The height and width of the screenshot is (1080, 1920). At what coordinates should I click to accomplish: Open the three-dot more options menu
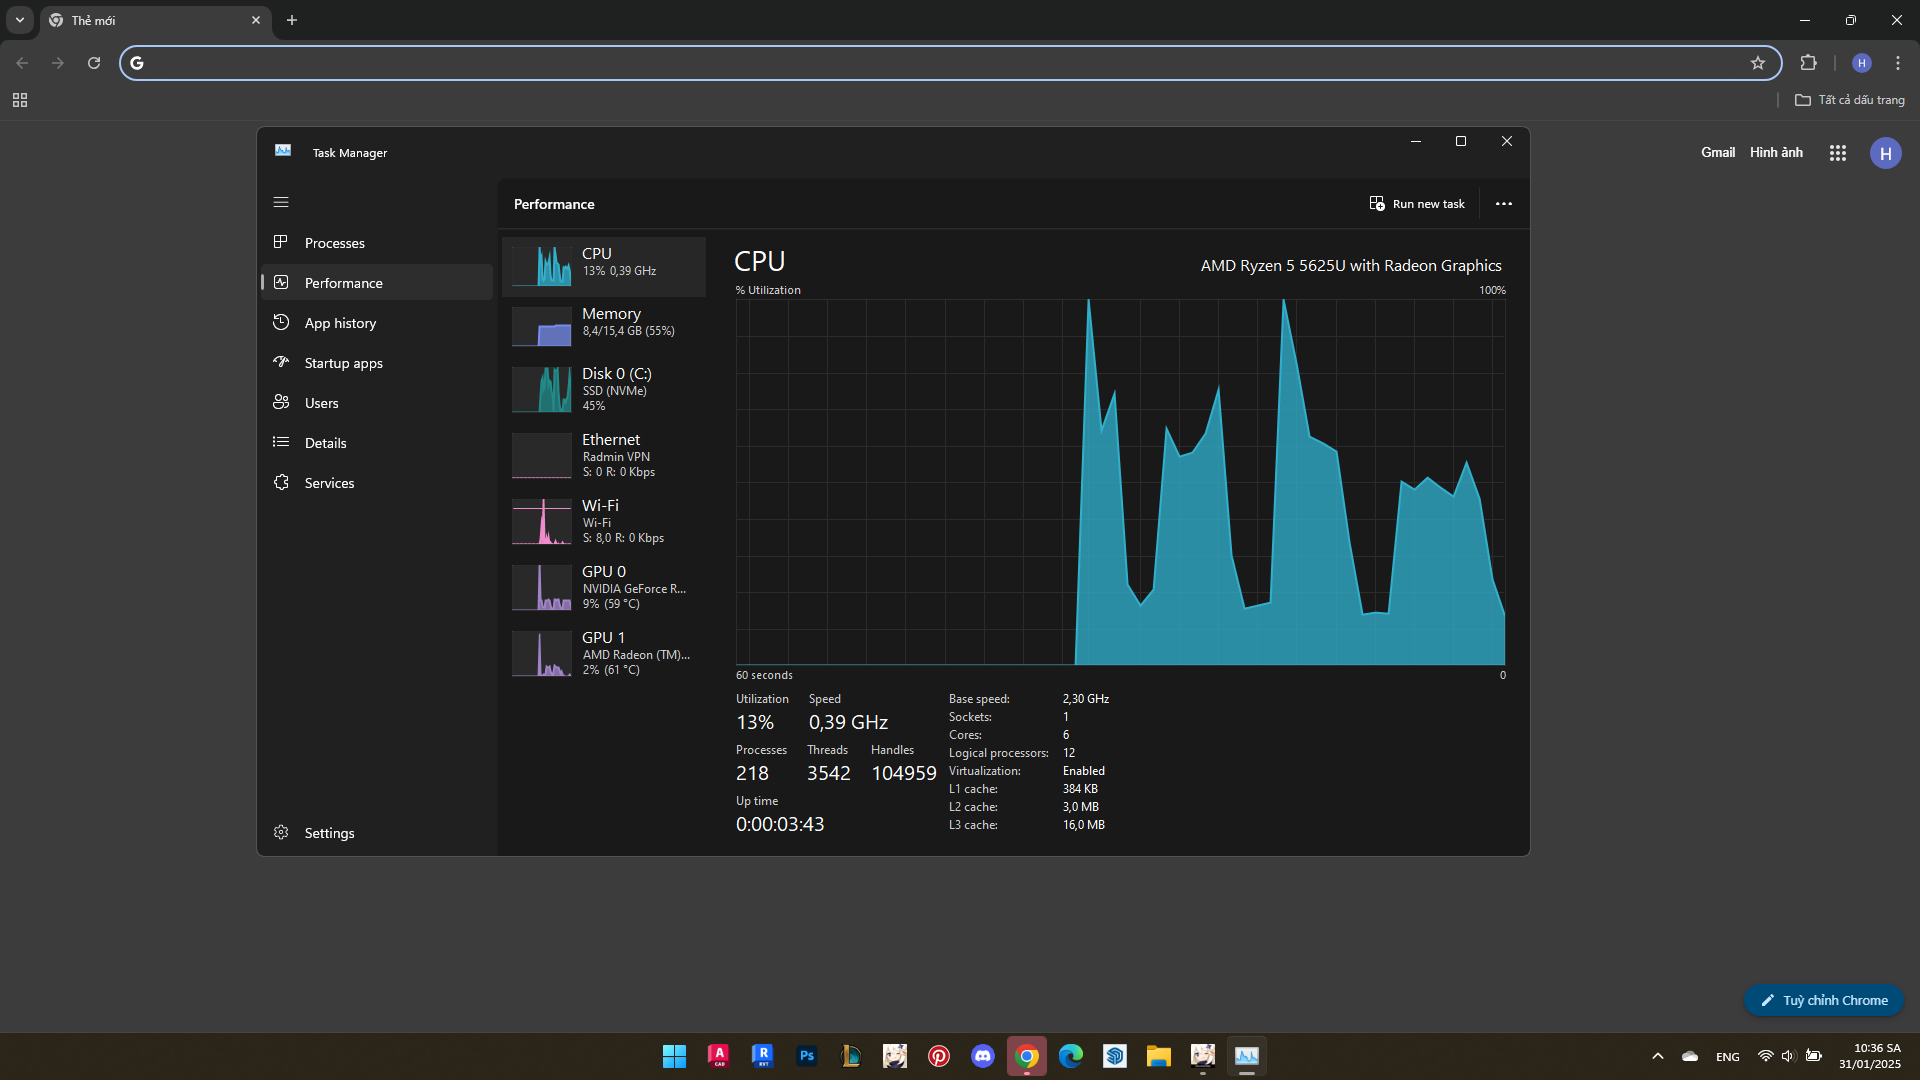point(1503,204)
